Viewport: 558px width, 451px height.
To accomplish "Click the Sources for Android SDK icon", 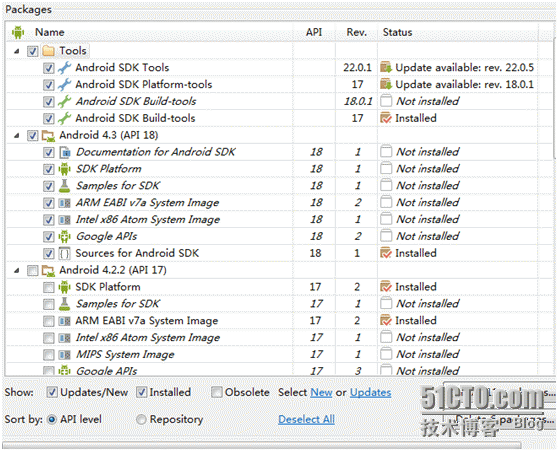I will click(64, 253).
